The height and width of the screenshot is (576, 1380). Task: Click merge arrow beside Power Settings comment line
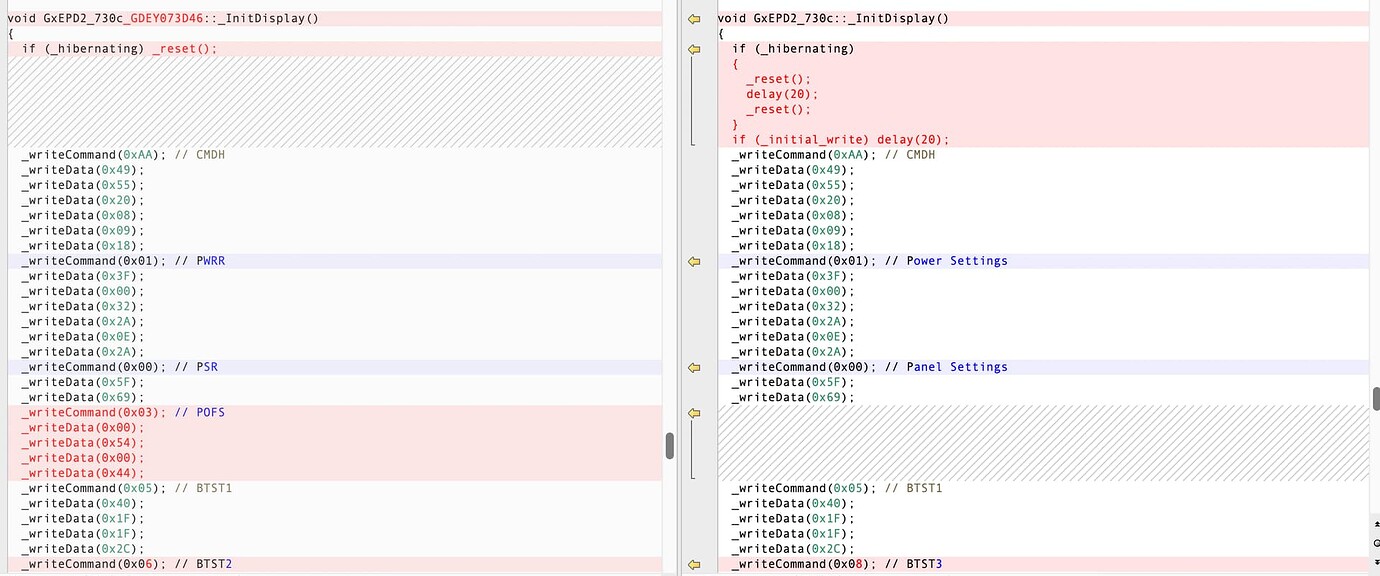click(694, 261)
